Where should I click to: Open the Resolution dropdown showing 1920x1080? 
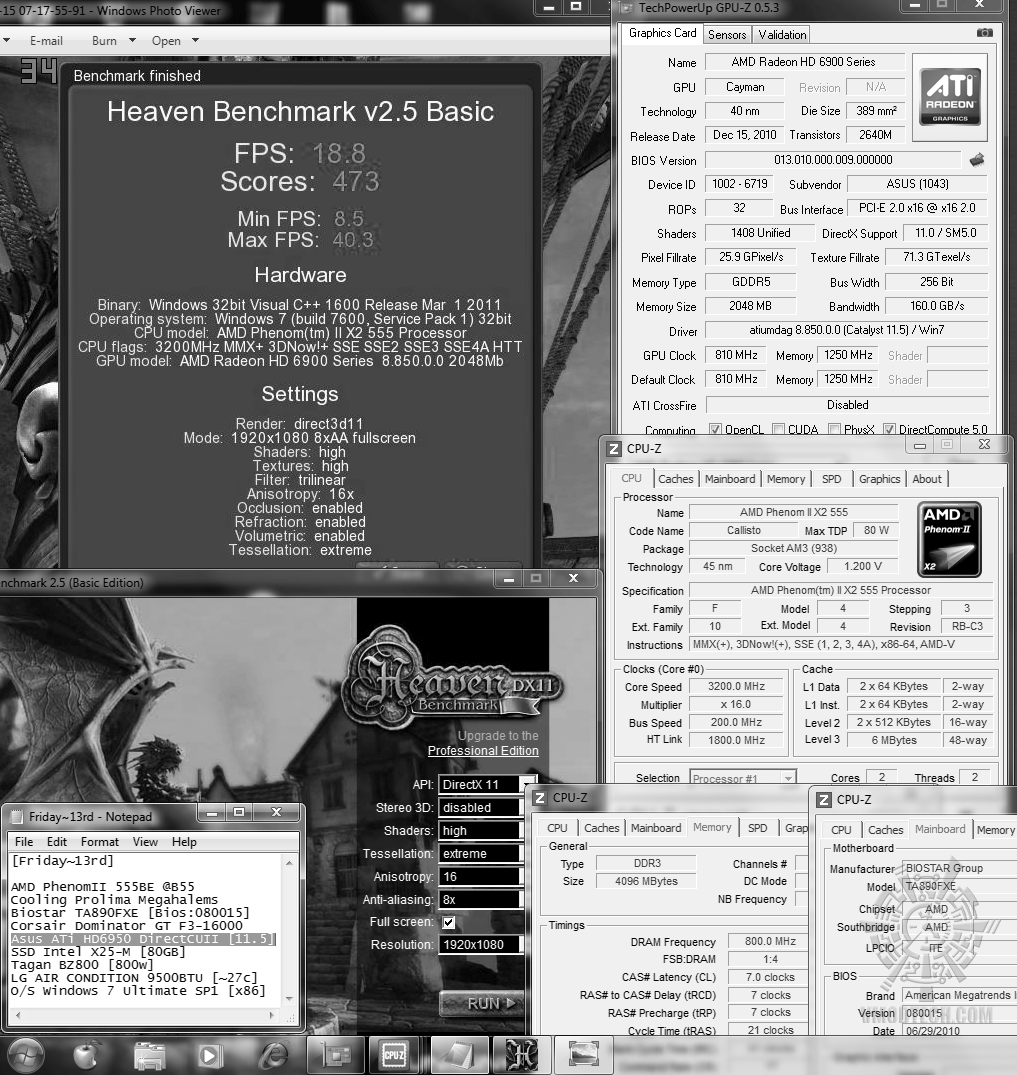pos(481,945)
